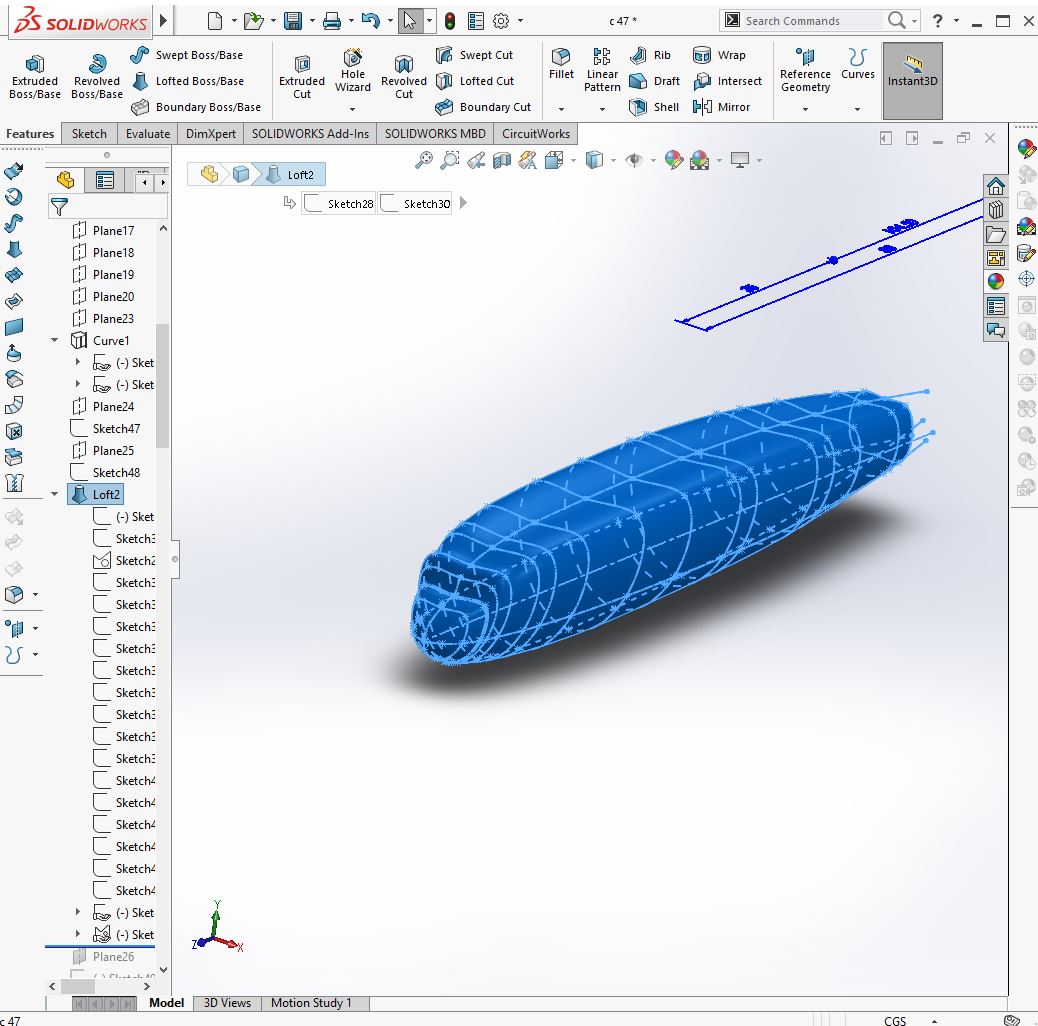The width and height of the screenshot is (1038, 1026).
Task: Choose Boundary Boss/Base feature
Action: point(196,107)
